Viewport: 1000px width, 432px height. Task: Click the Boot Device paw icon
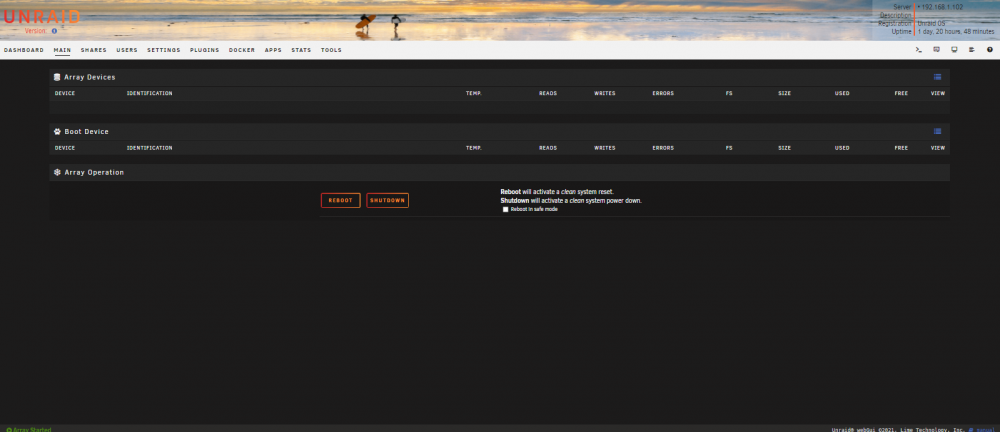pos(57,131)
